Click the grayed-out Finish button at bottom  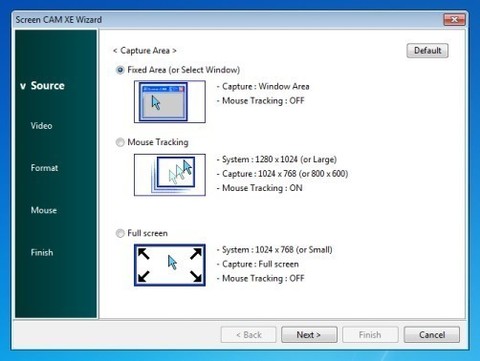coord(370,334)
